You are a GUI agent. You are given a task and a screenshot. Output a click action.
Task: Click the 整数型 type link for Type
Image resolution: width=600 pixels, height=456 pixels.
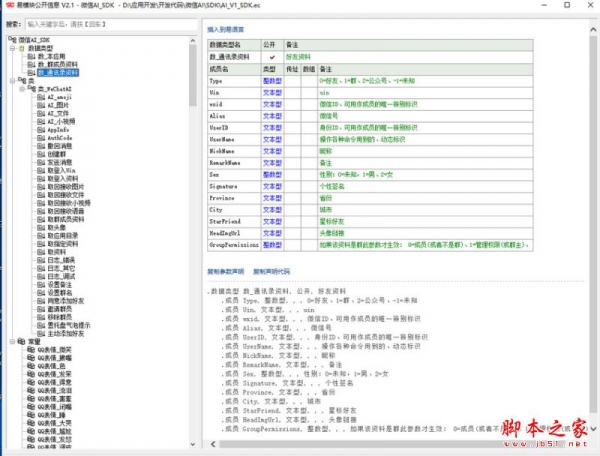pos(270,83)
